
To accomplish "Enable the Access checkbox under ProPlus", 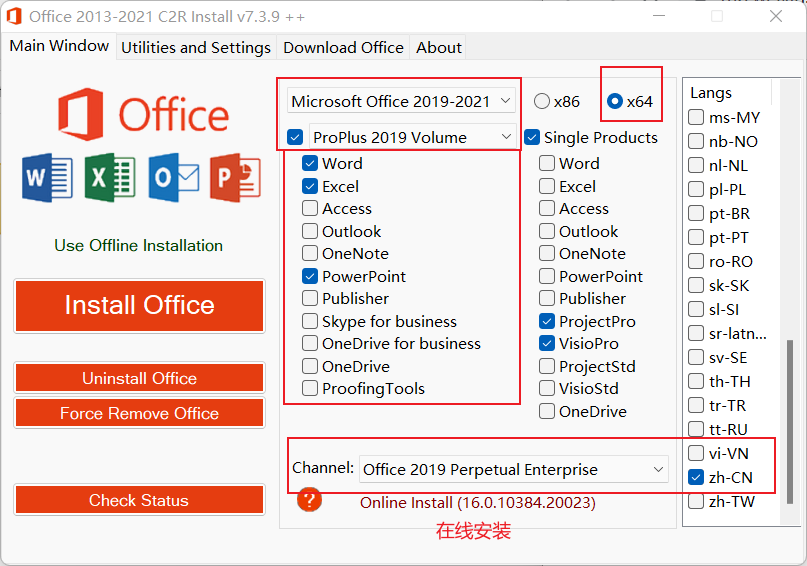I will point(310,209).
